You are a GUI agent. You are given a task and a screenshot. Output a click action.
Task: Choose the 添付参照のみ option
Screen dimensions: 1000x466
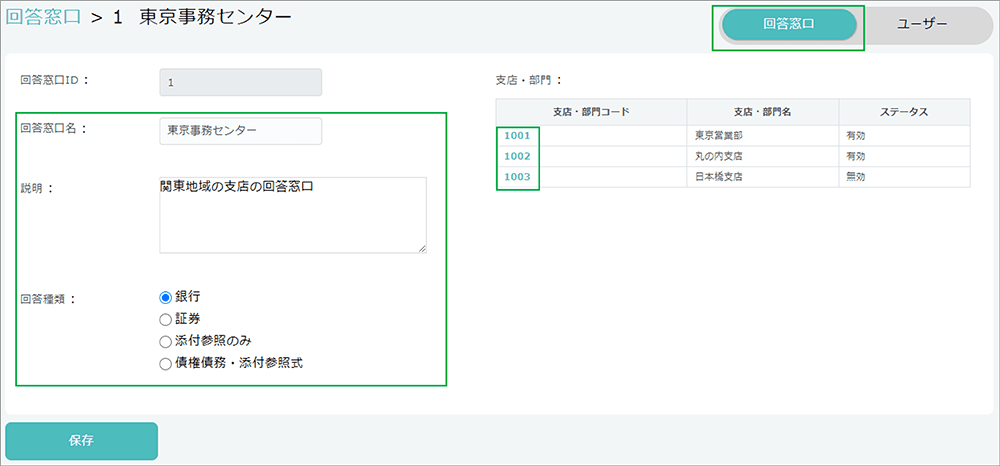[x=166, y=341]
